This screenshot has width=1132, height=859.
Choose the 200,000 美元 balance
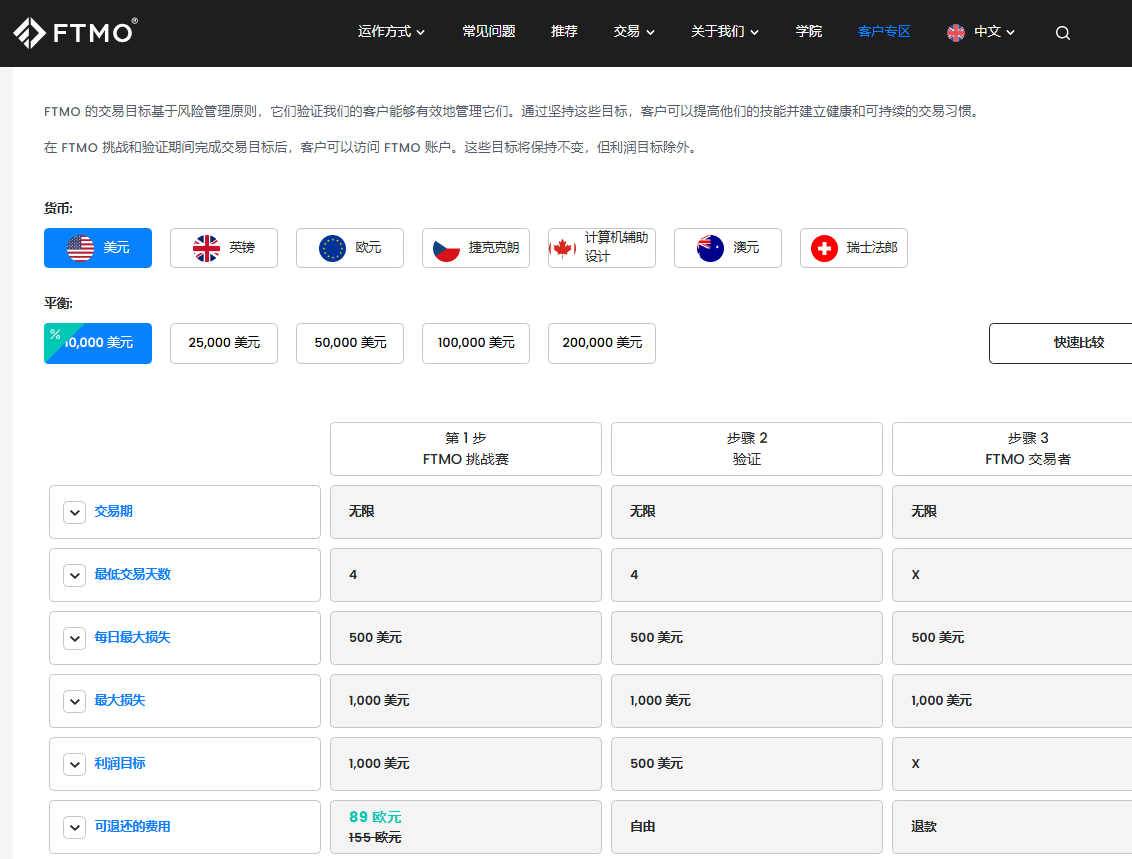(602, 344)
